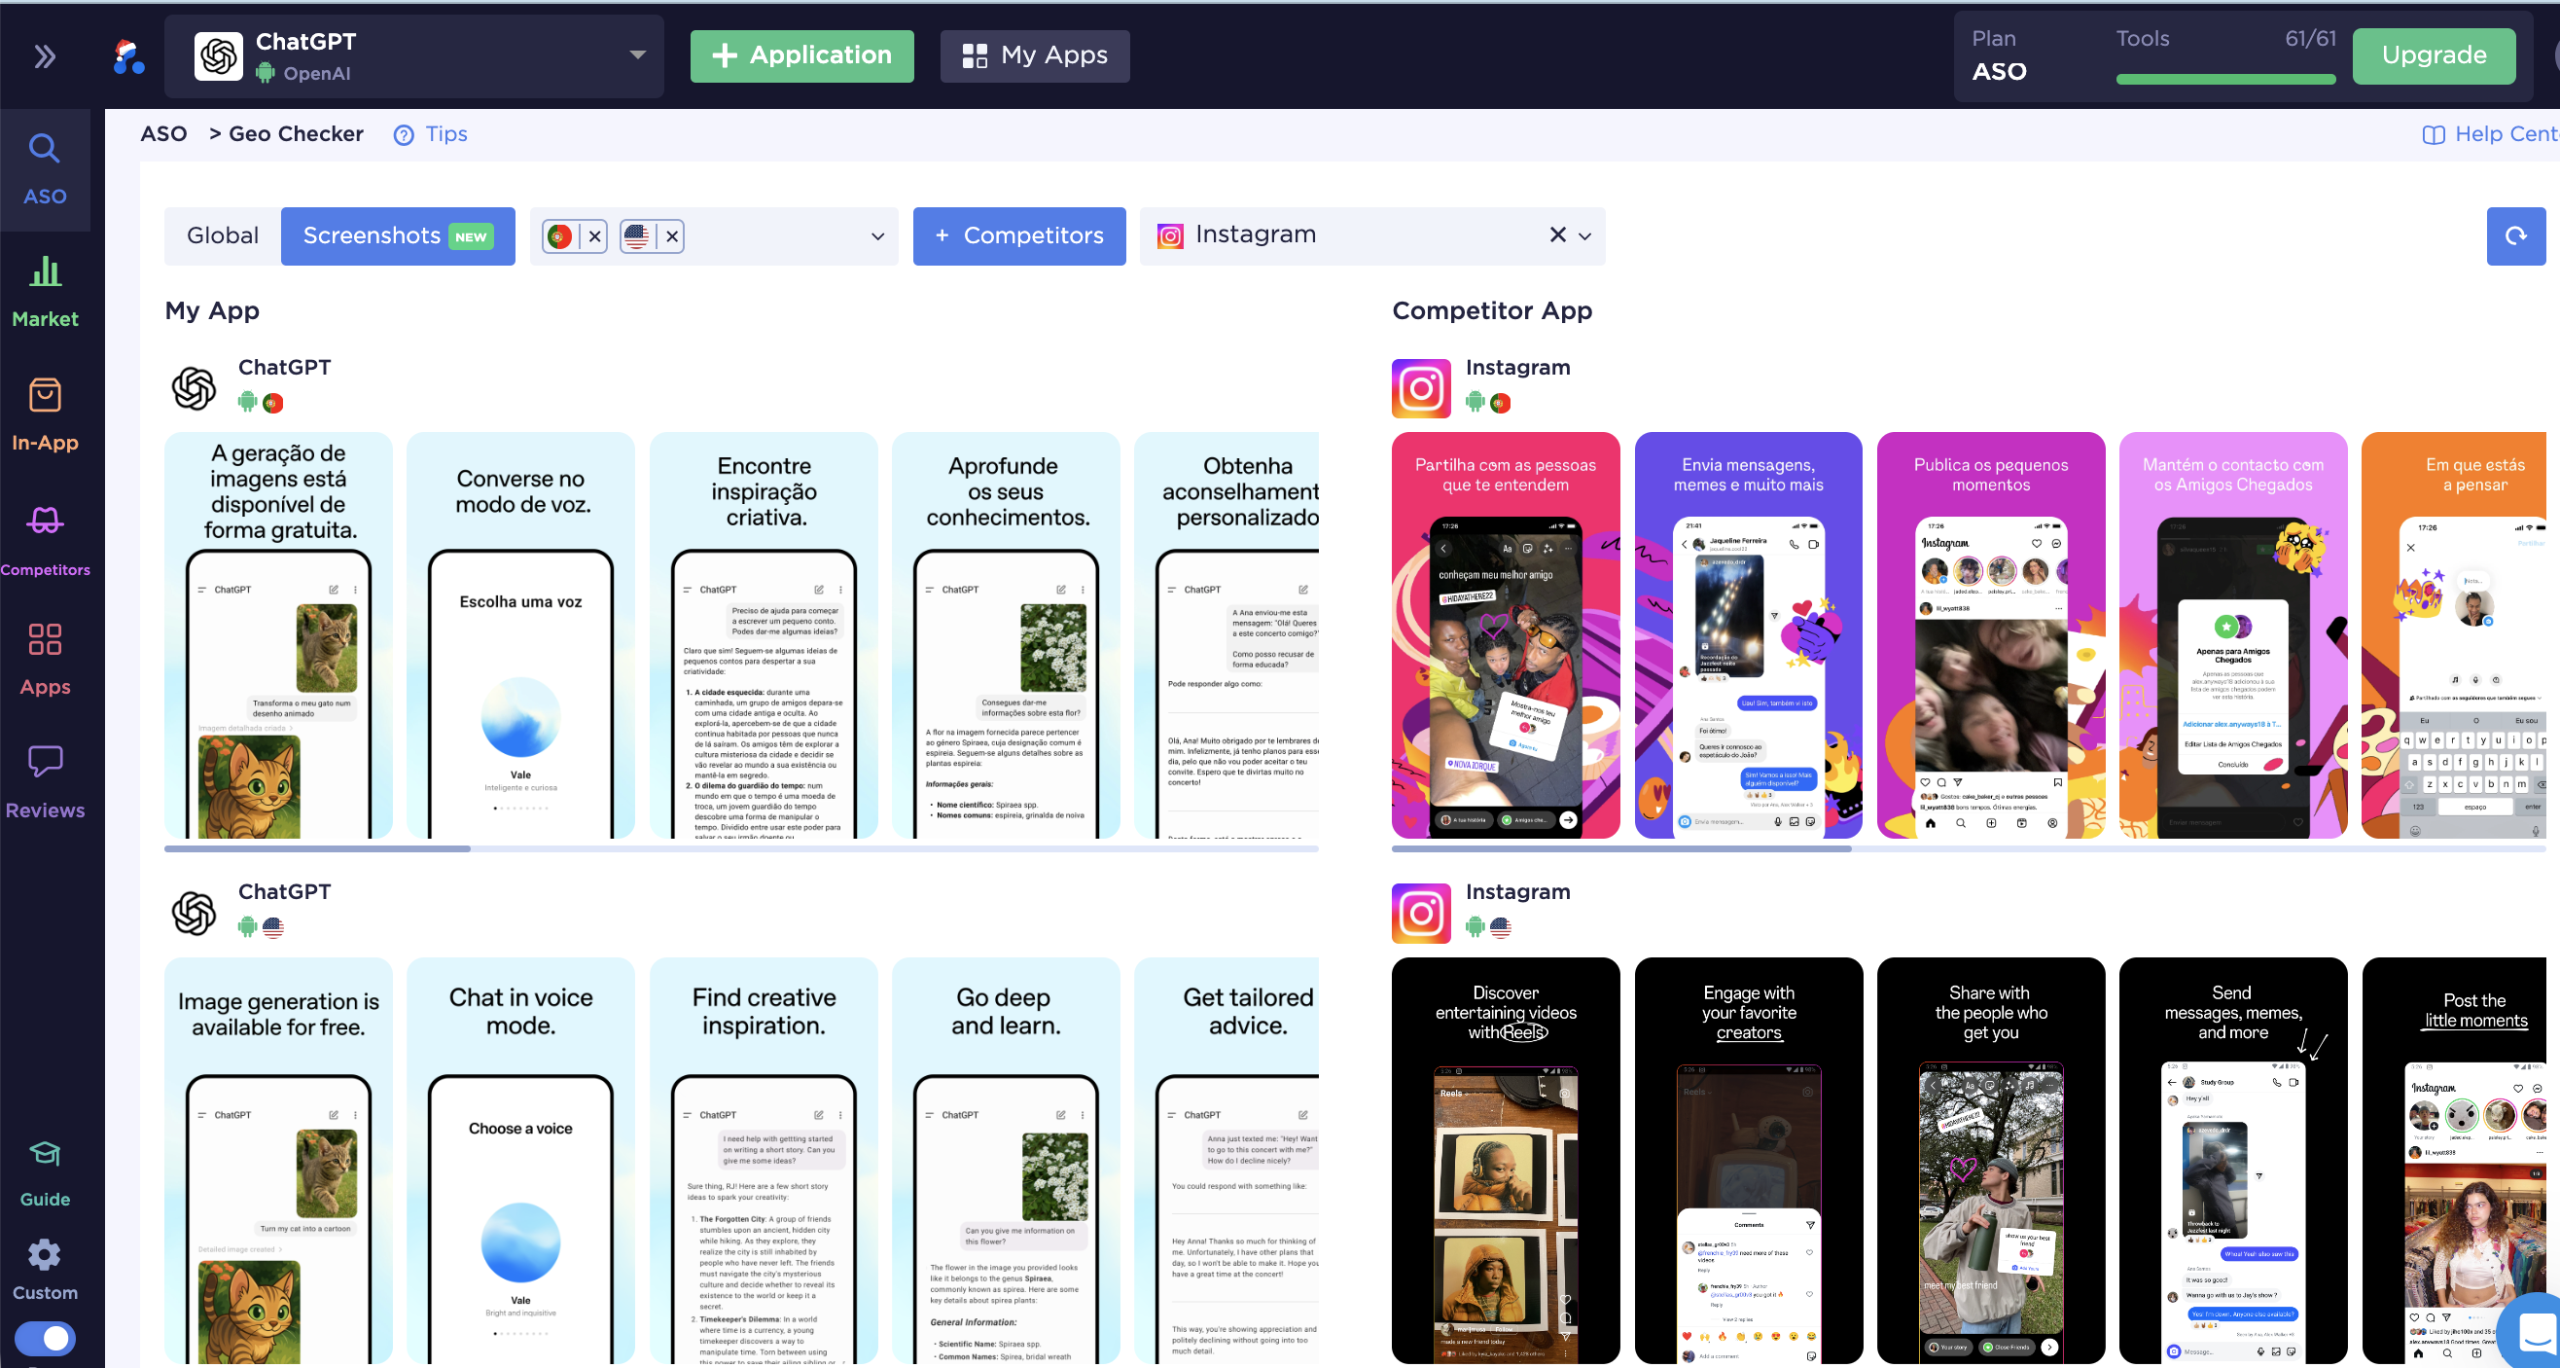Remove the United States country filter
Image resolution: width=2560 pixels, height=1368 pixels.
[x=672, y=236]
